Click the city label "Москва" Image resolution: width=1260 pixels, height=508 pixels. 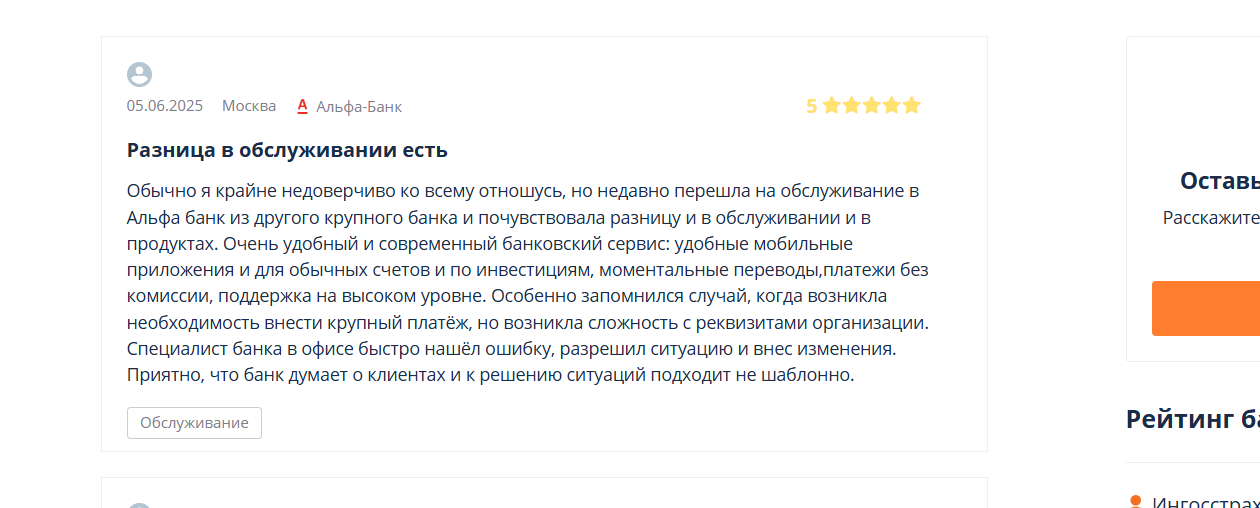pos(249,106)
